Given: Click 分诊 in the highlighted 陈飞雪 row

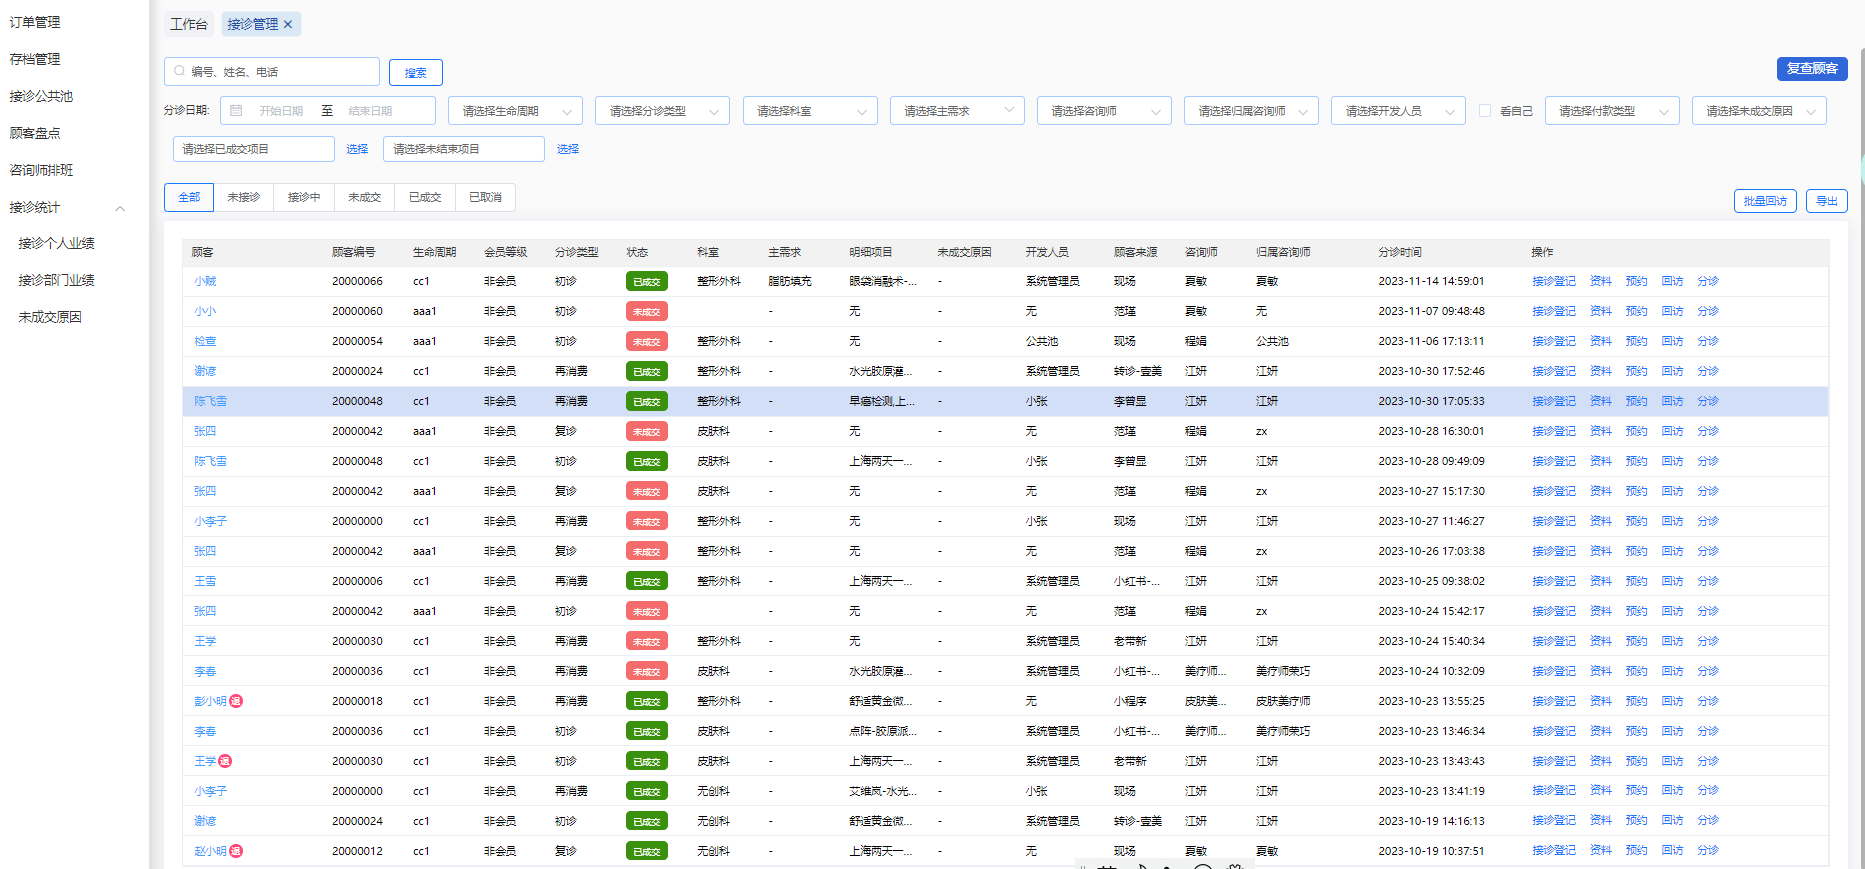Looking at the screenshot, I should [x=1708, y=401].
